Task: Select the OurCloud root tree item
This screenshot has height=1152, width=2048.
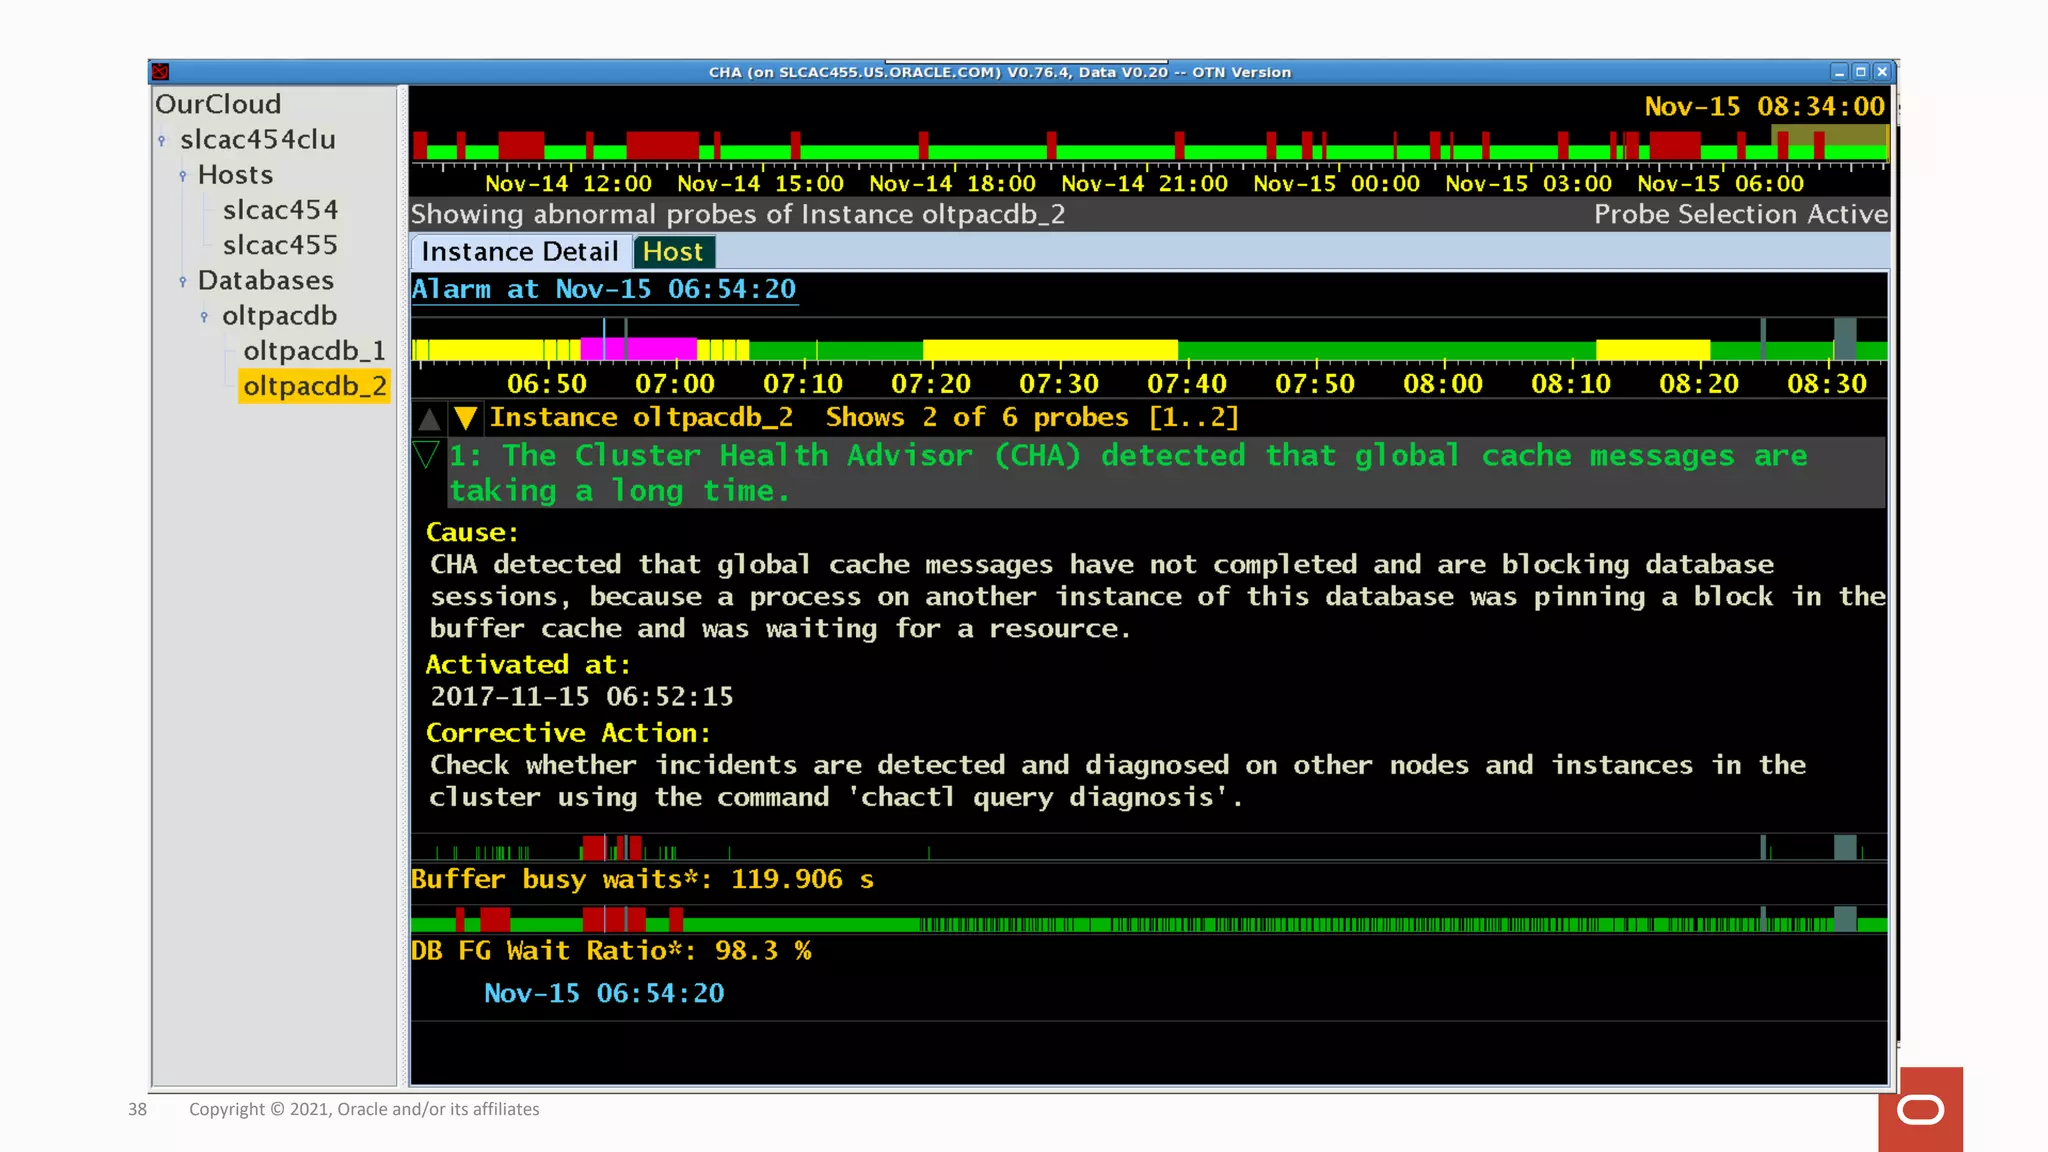Action: 218,104
